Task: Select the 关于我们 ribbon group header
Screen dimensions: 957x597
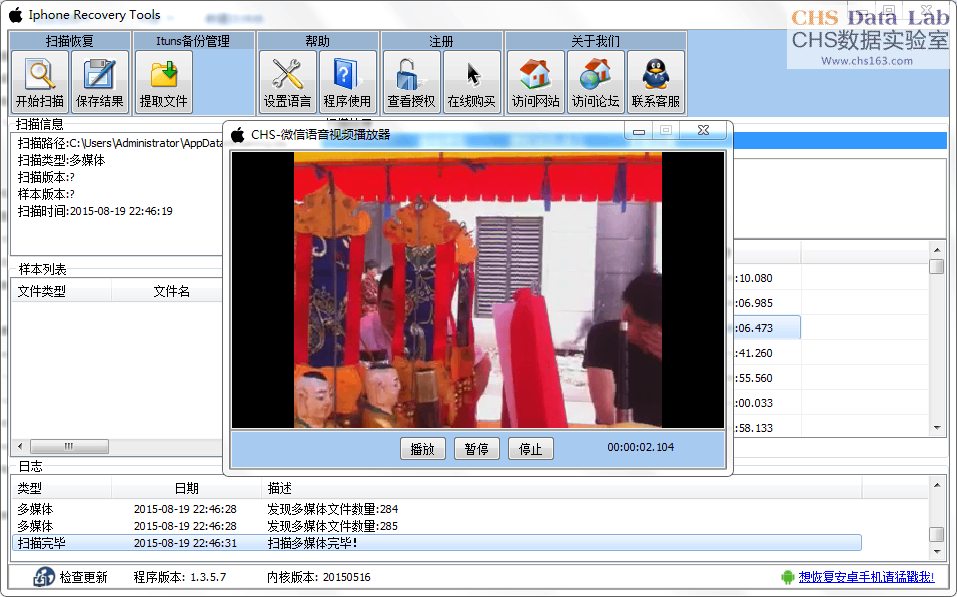Action: [x=595, y=41]
